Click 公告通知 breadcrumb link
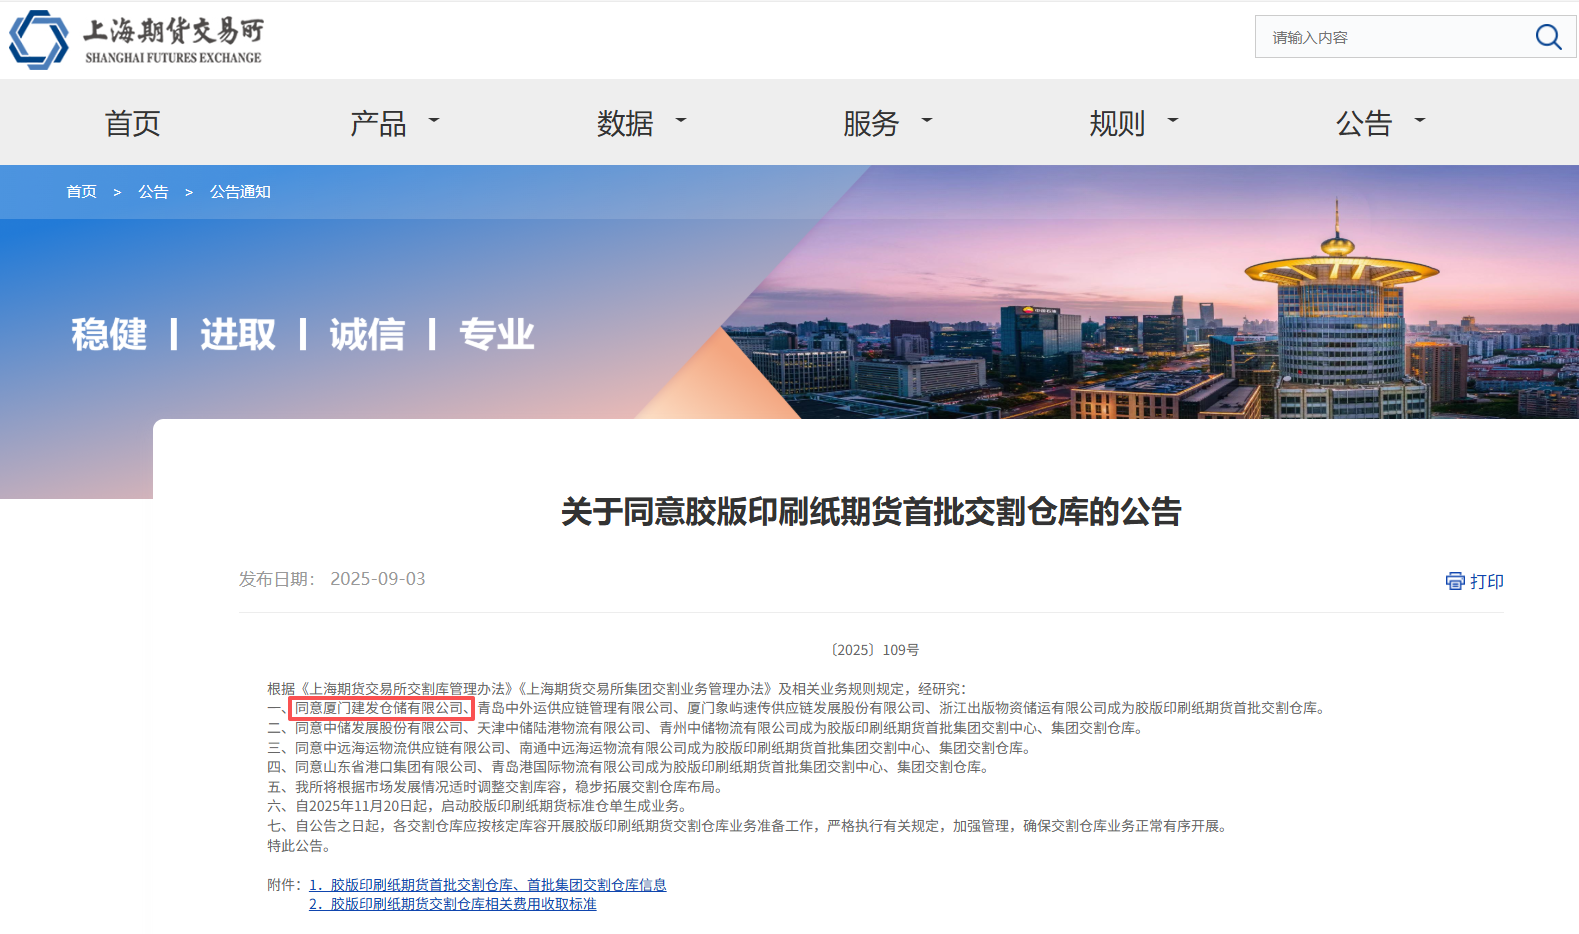The height and width of the screenshot is (934, 1579). point(240,192)
